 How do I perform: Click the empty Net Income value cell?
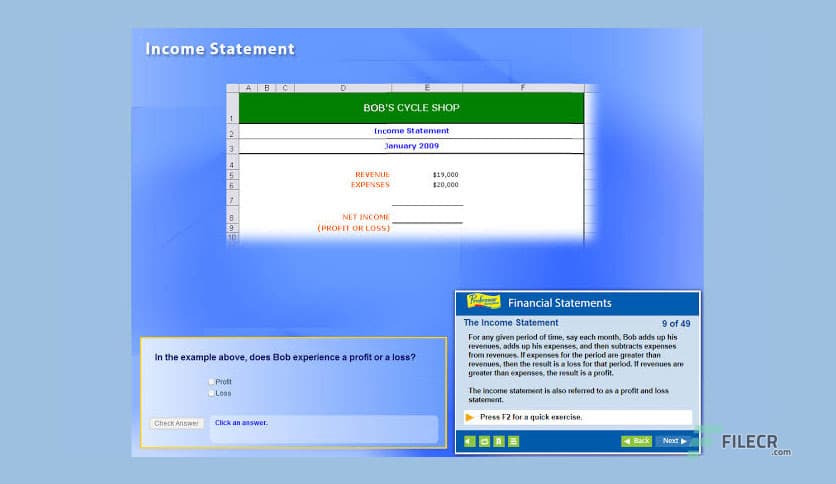pyautogui.click(x=427, y=215)
